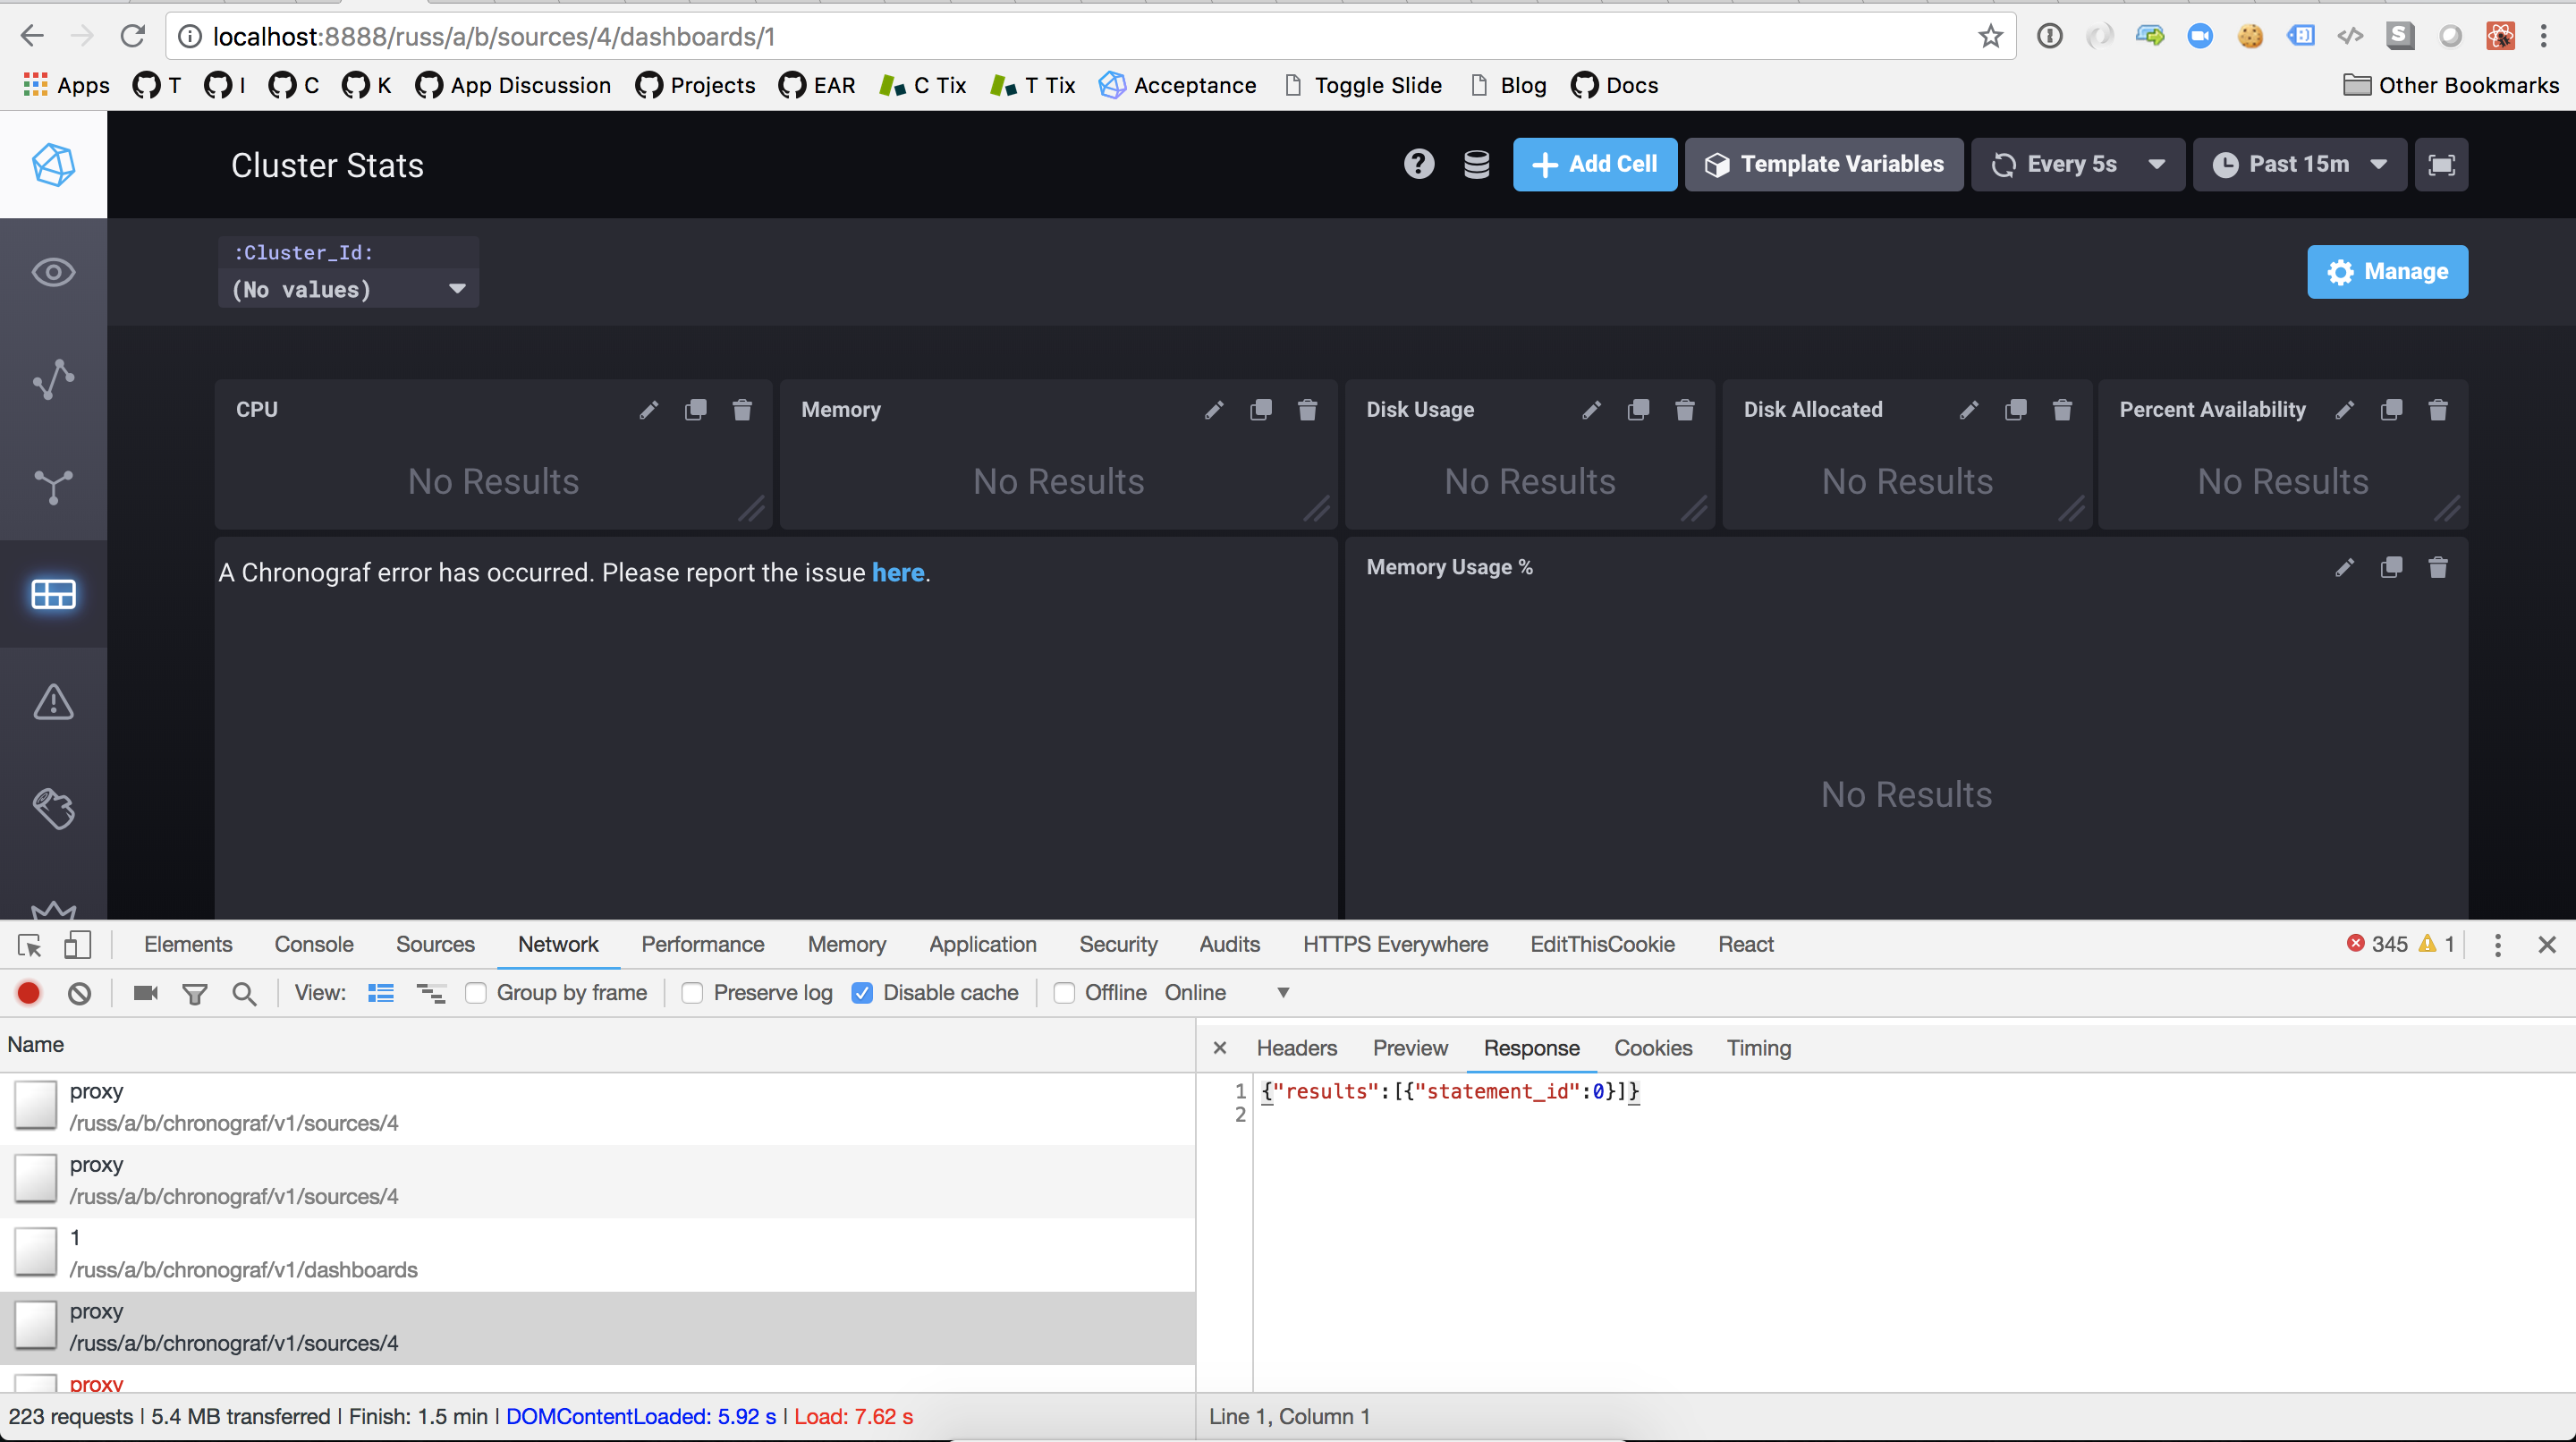Uncheck Disable cache checkbox
2576x1442 pixels.
click(862, 993)
